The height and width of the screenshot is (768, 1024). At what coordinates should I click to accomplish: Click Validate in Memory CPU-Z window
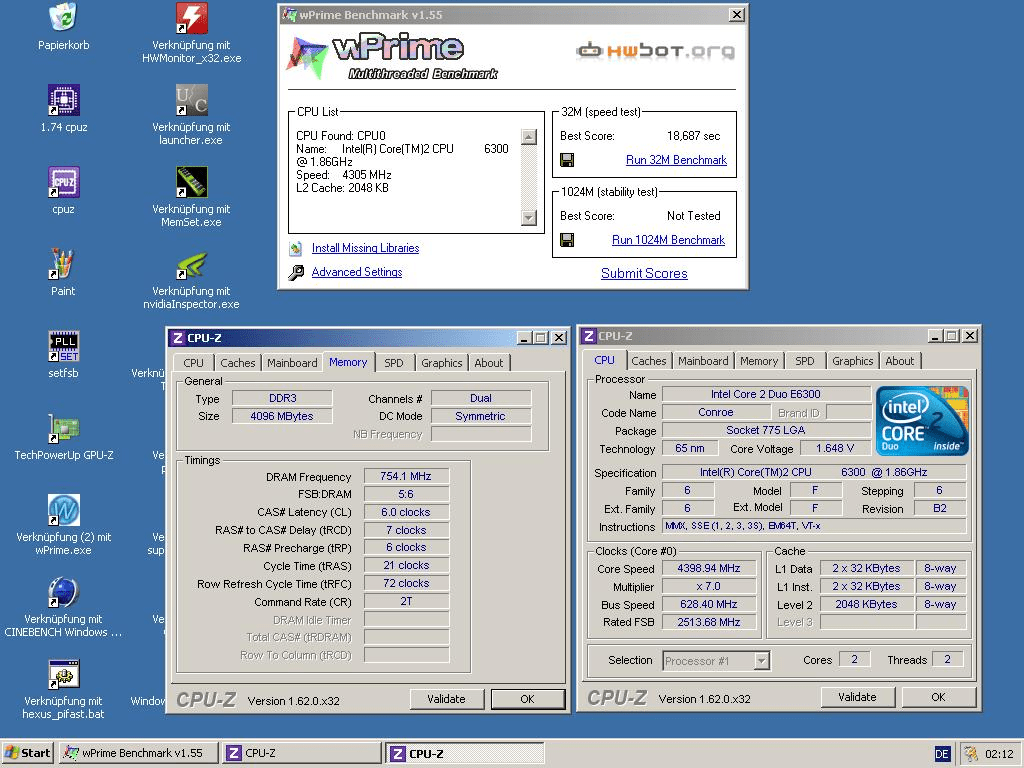(447, 699)
